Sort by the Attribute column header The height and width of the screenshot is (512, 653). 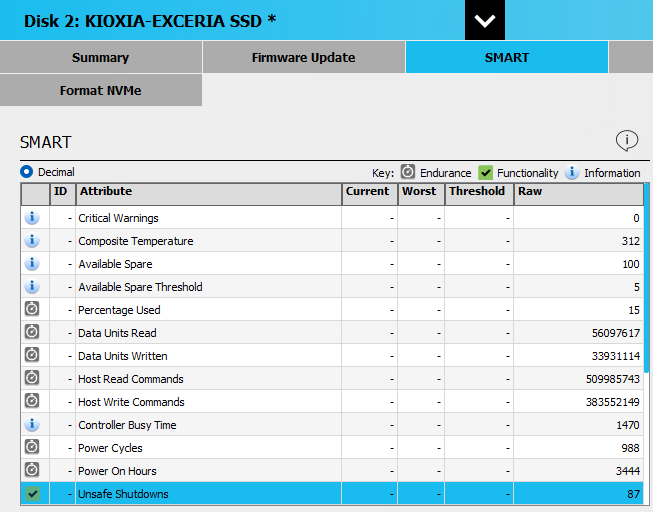point(209,194)
